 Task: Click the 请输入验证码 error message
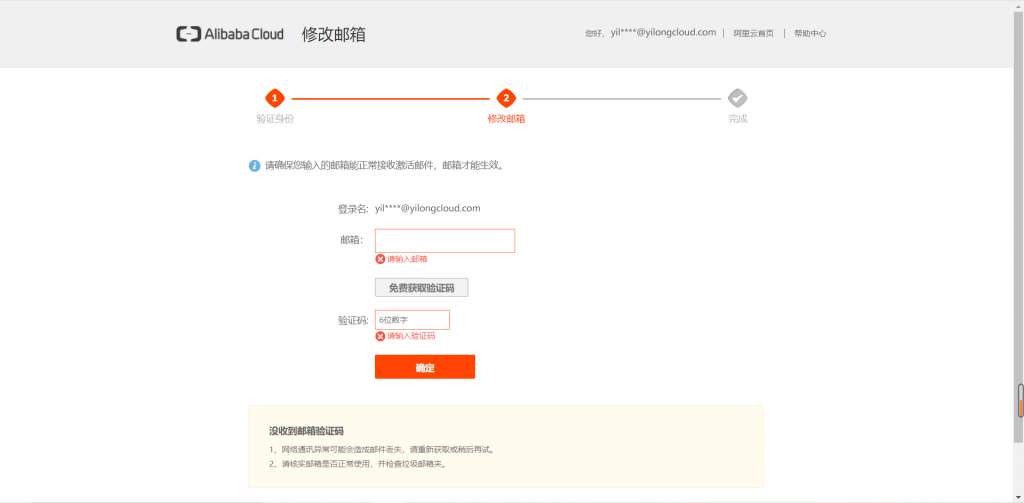click(411, 336)
